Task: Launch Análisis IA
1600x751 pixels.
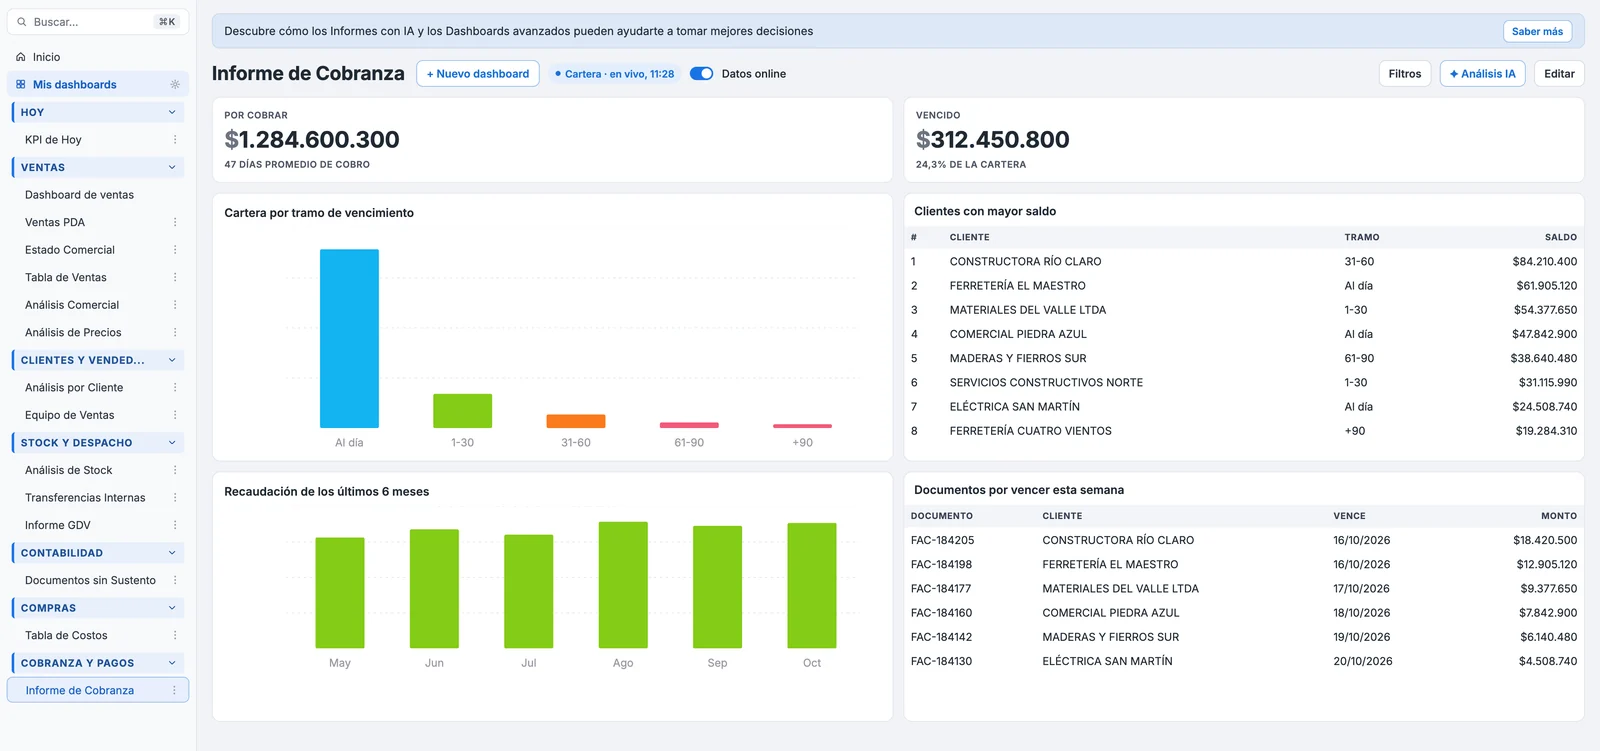Action: 1482,73
